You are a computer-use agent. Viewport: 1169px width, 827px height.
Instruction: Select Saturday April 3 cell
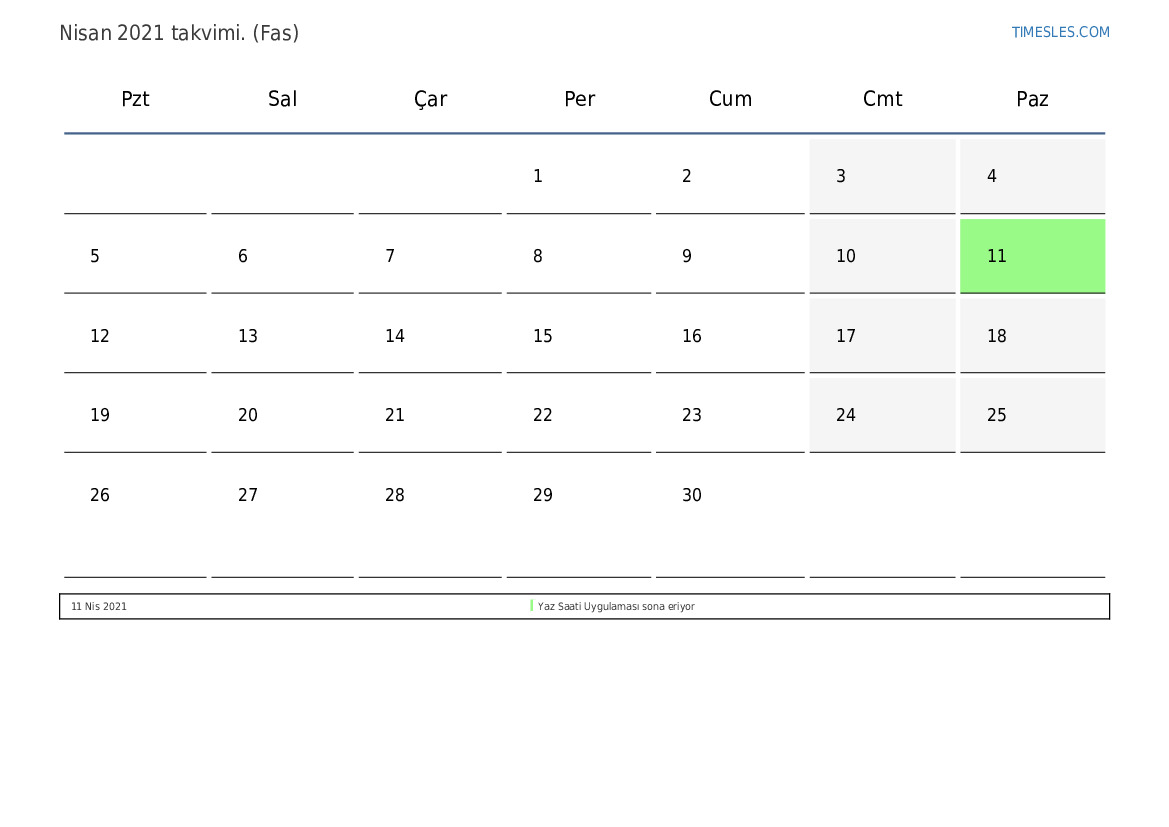click(x=882, y=176)
